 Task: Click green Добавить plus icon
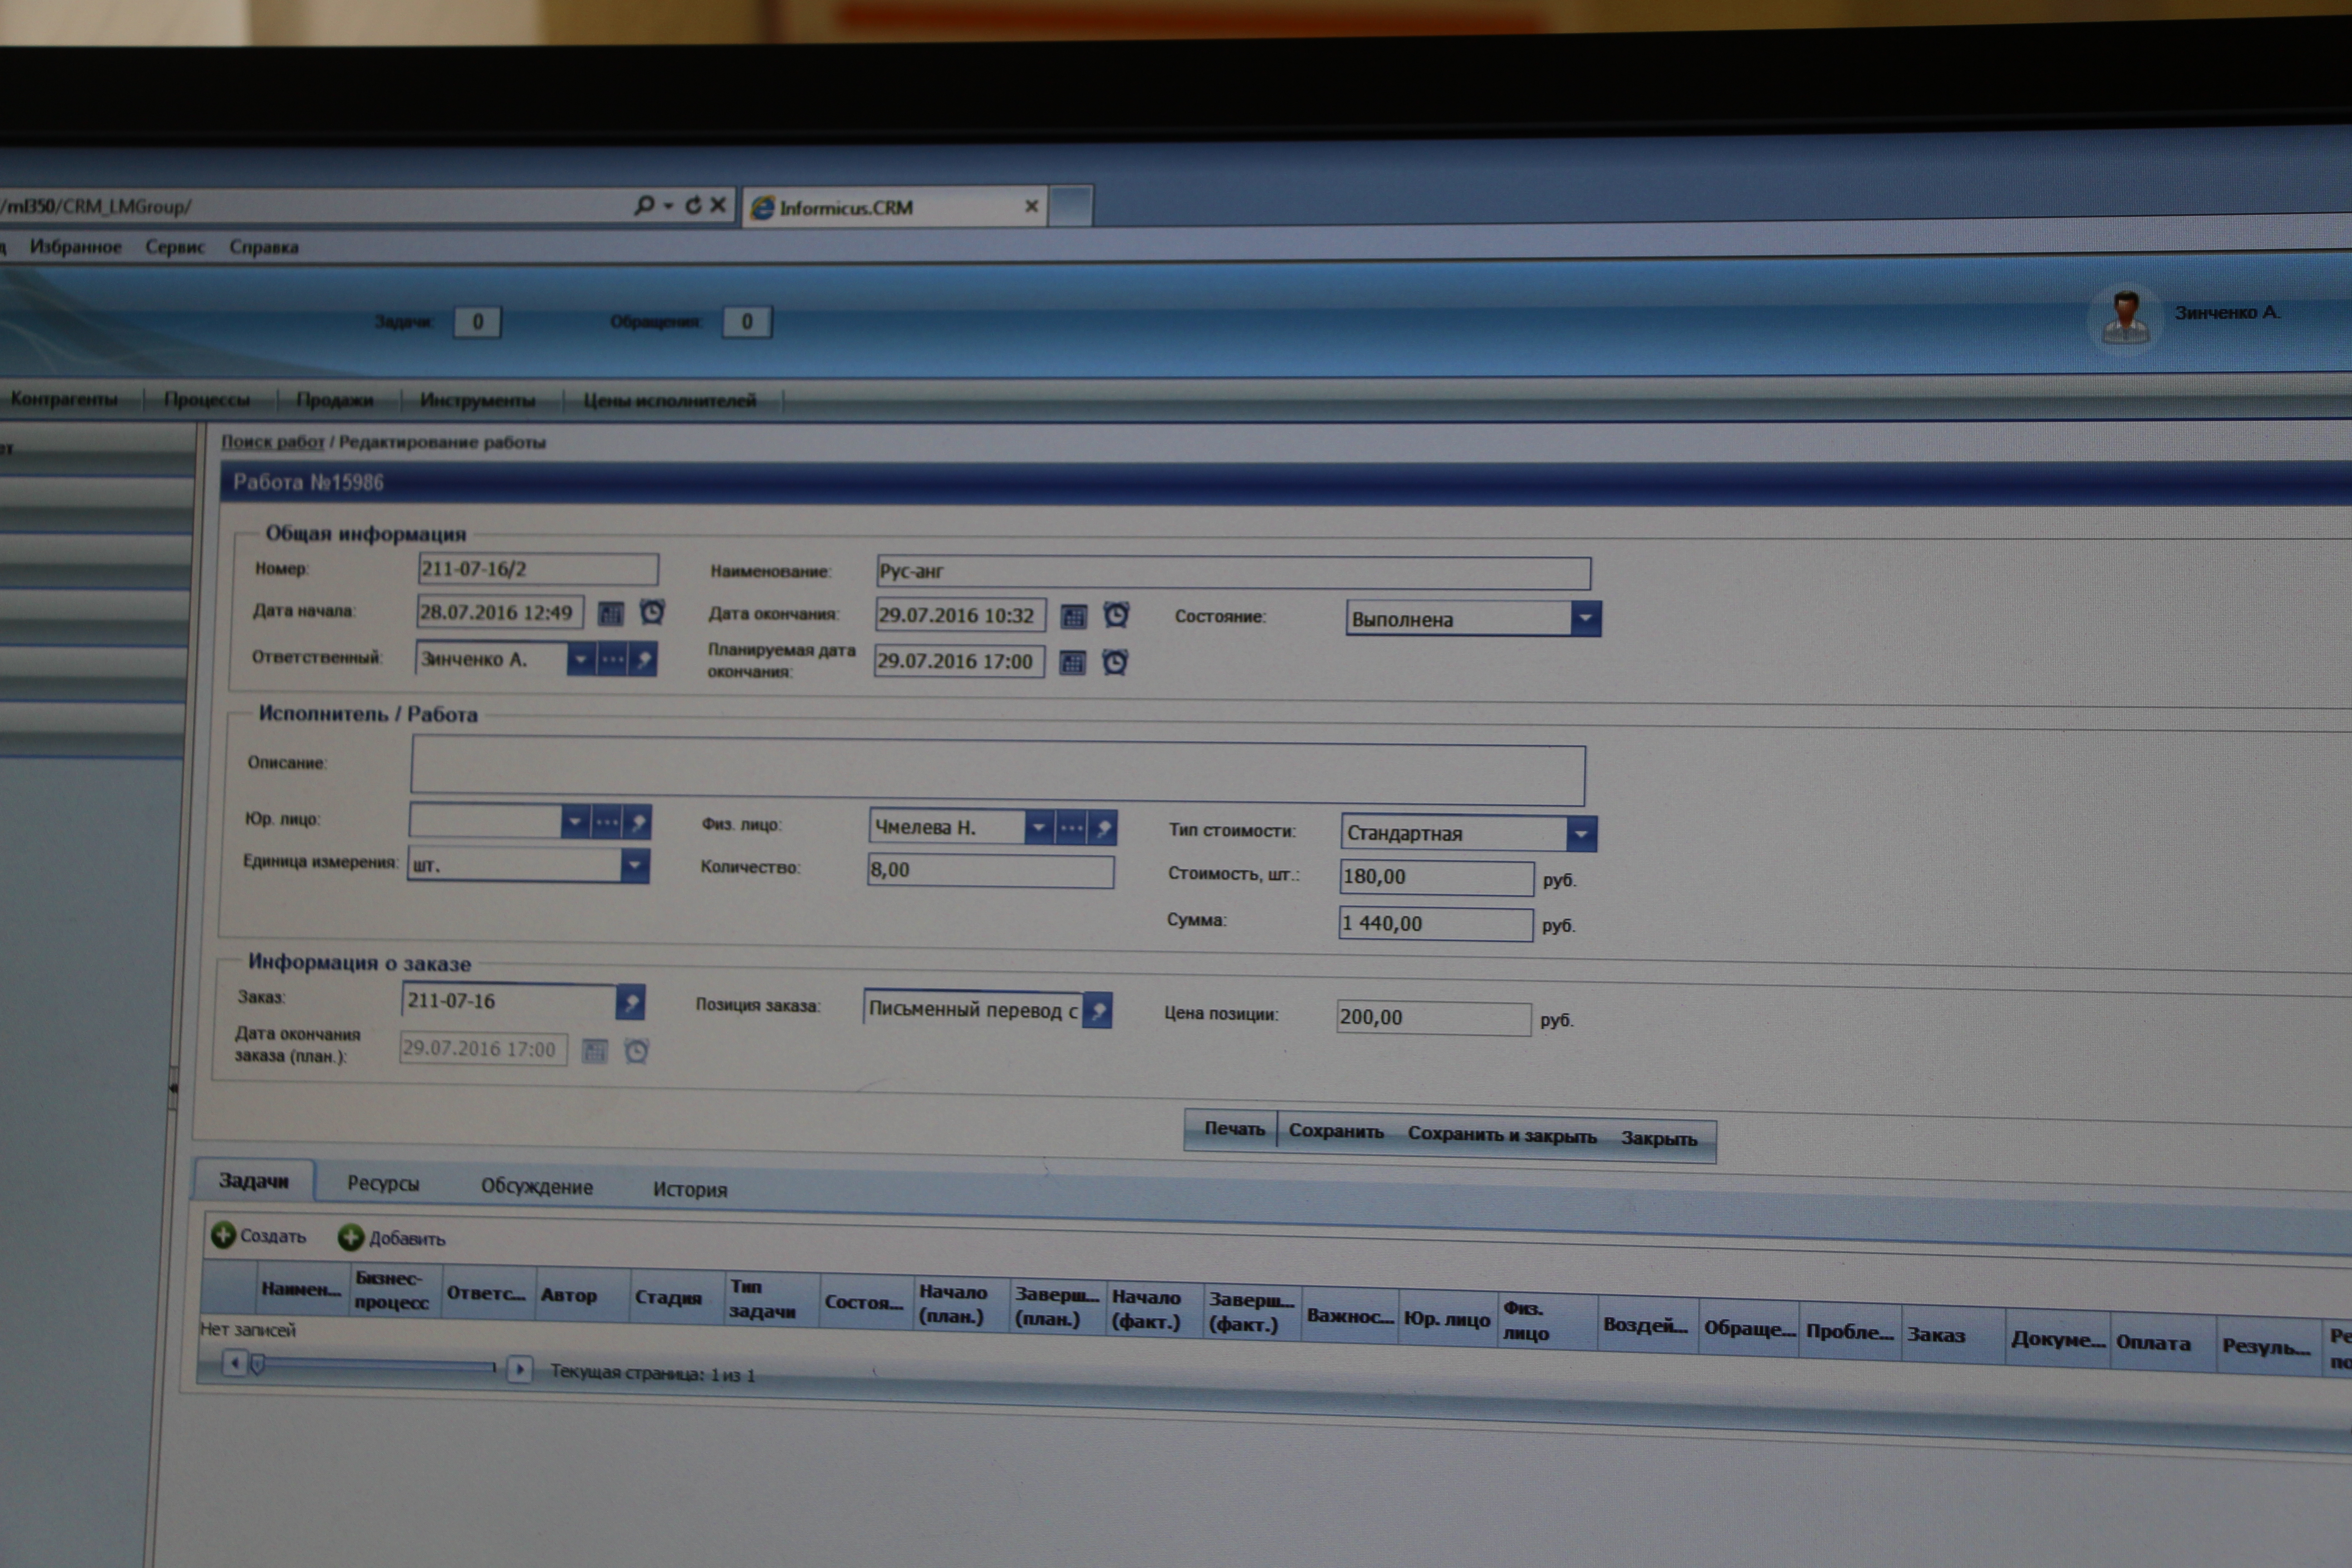(350, 1238)
